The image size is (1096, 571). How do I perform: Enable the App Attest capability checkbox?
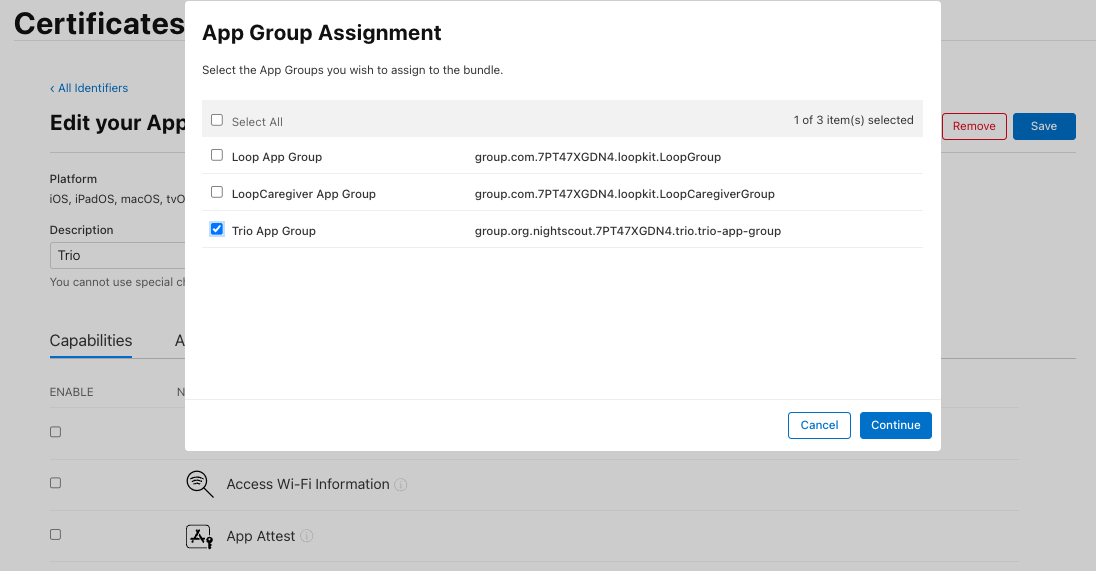tap(56, 535)
